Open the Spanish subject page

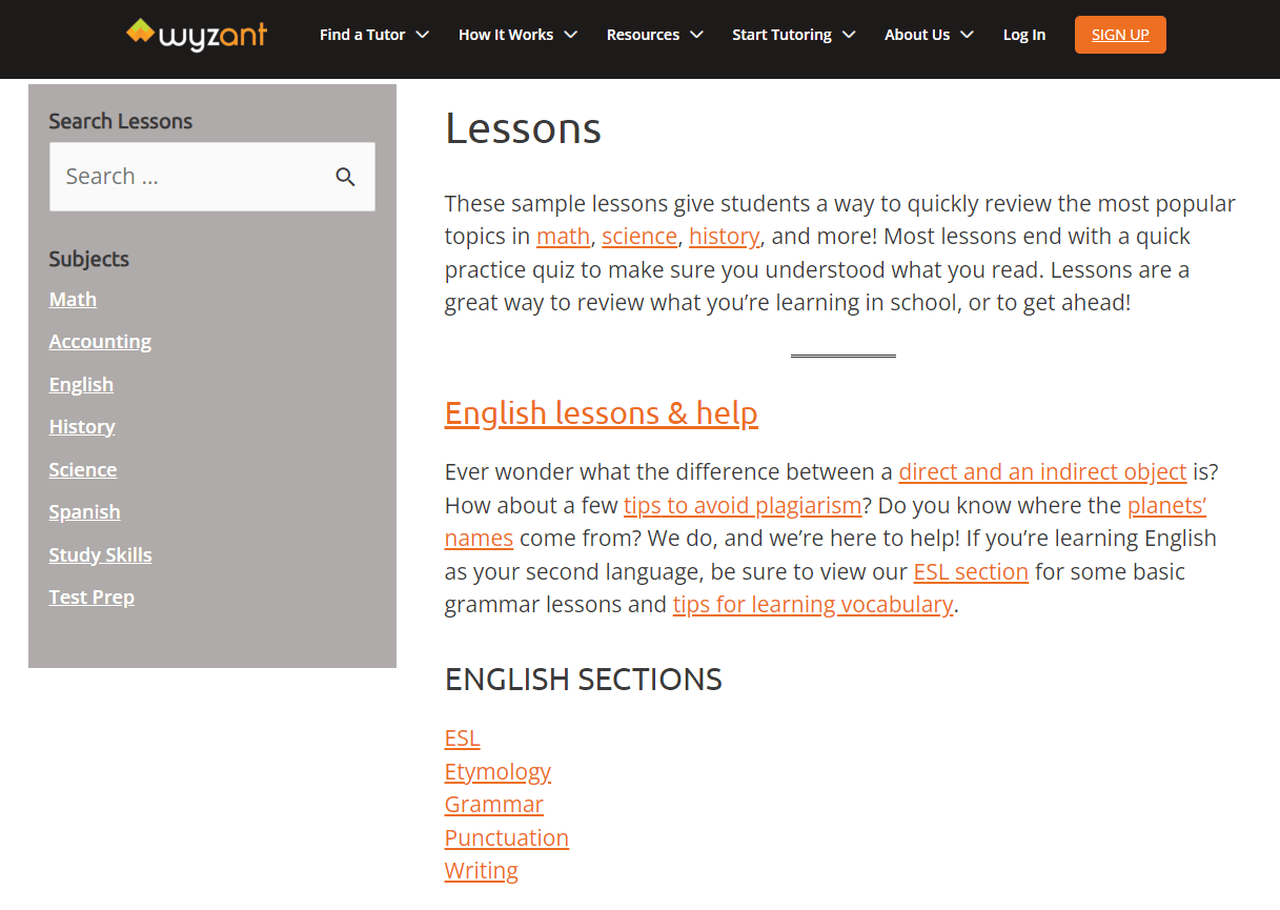click(84, 511)
